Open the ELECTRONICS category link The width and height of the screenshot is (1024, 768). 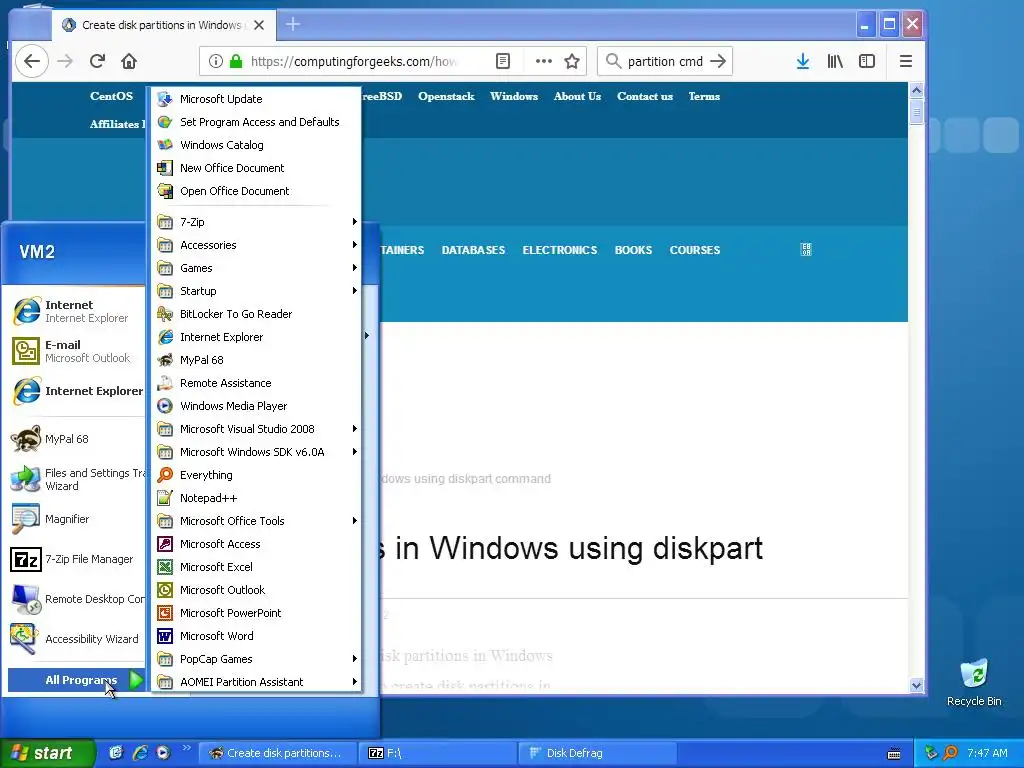(x=560, y=250)
